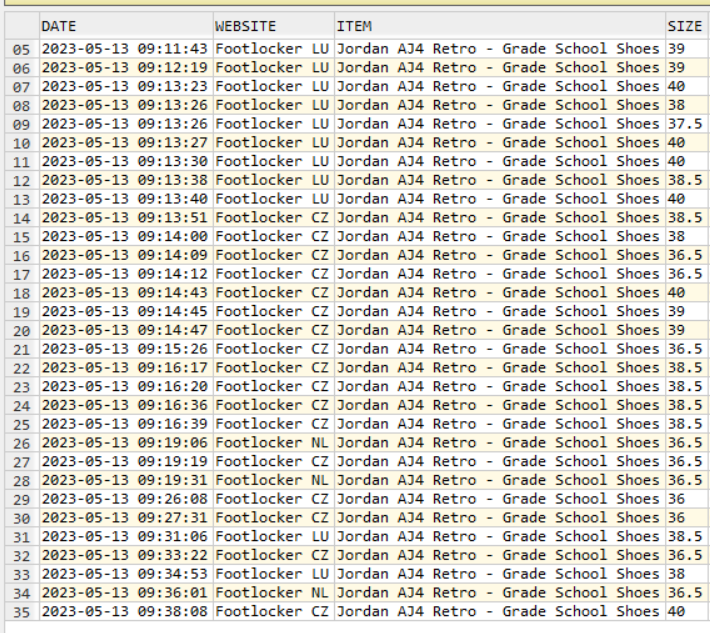Click size 36.5 in row 16

tap(685, 255)
